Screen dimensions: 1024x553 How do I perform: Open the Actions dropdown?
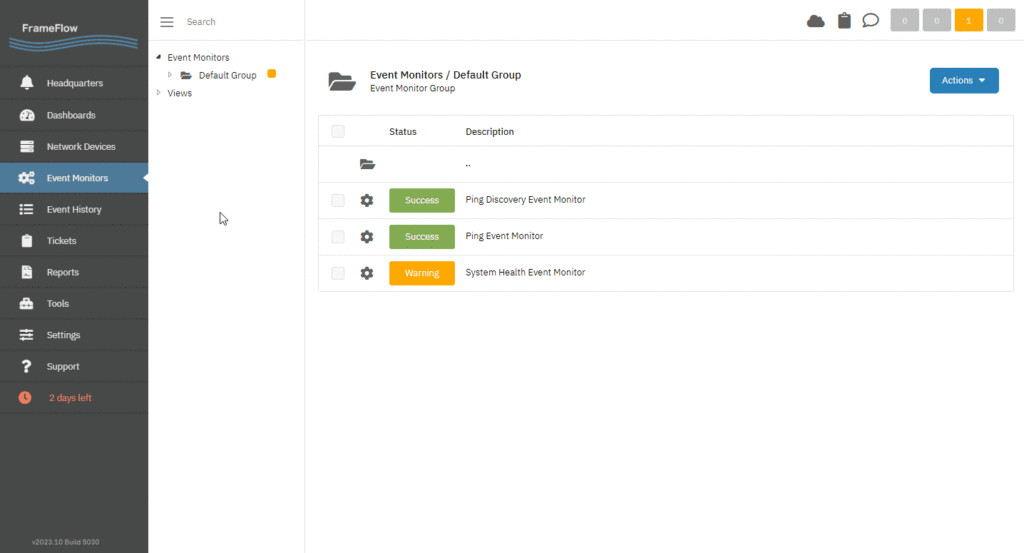[x=964, y=80]
